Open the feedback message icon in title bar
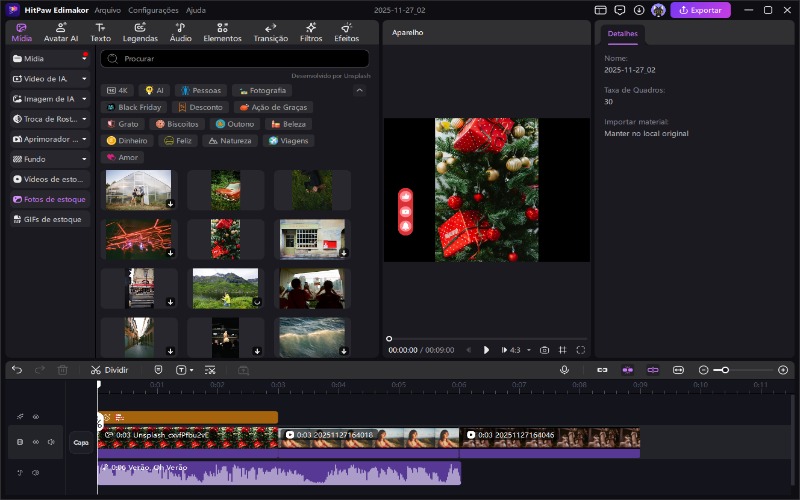The width and height of the screenshot is (800, 500). 620,10
